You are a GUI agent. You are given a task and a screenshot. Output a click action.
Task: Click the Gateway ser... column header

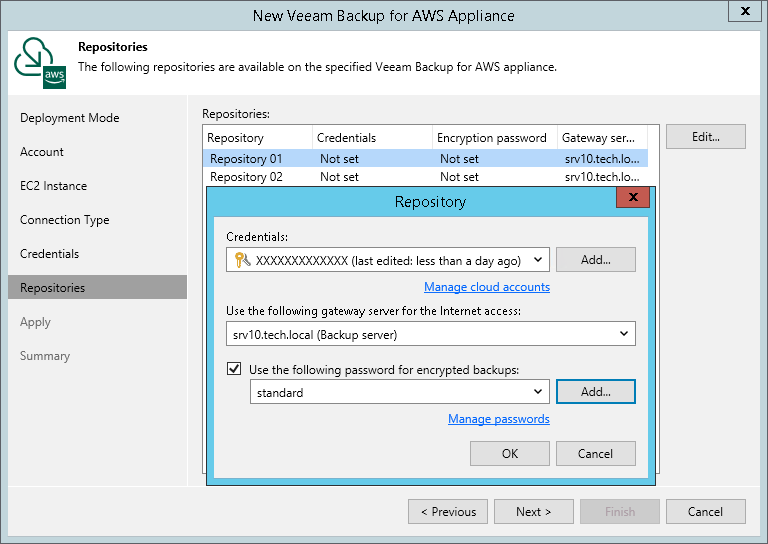602,138
